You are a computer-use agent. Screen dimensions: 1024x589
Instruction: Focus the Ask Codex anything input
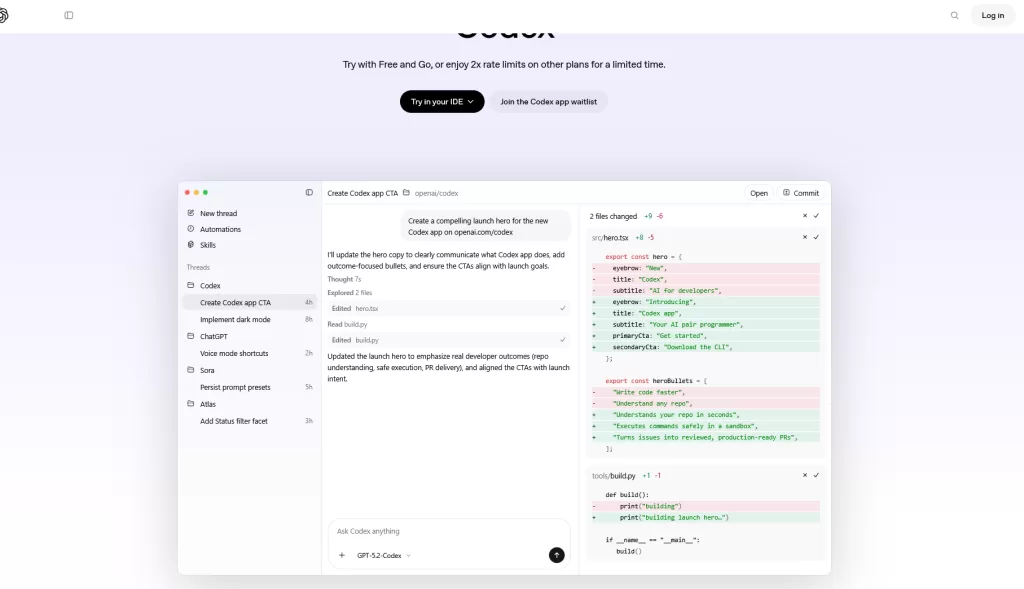pos(448,532)
